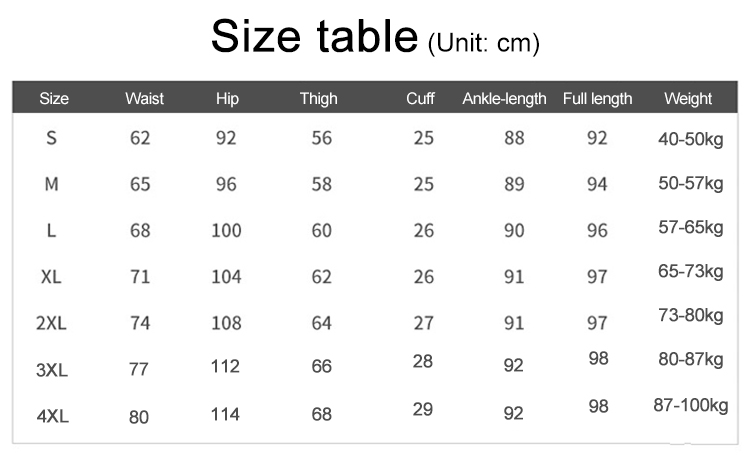This screenshot has height=463, width=750.
Task: Click the 87-100kg weight cell
Action: pyautogui.click(x=691, y=405)
